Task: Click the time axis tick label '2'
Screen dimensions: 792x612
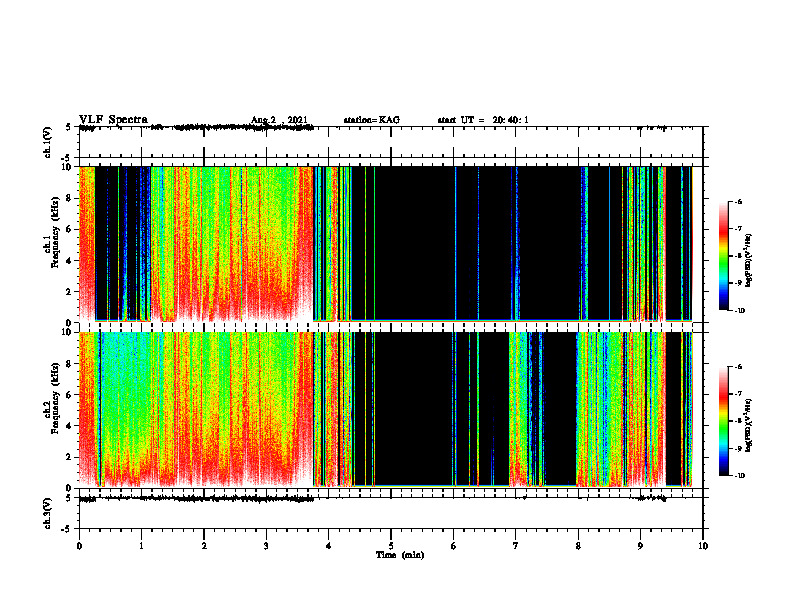Action: click(x=204, y=546)
